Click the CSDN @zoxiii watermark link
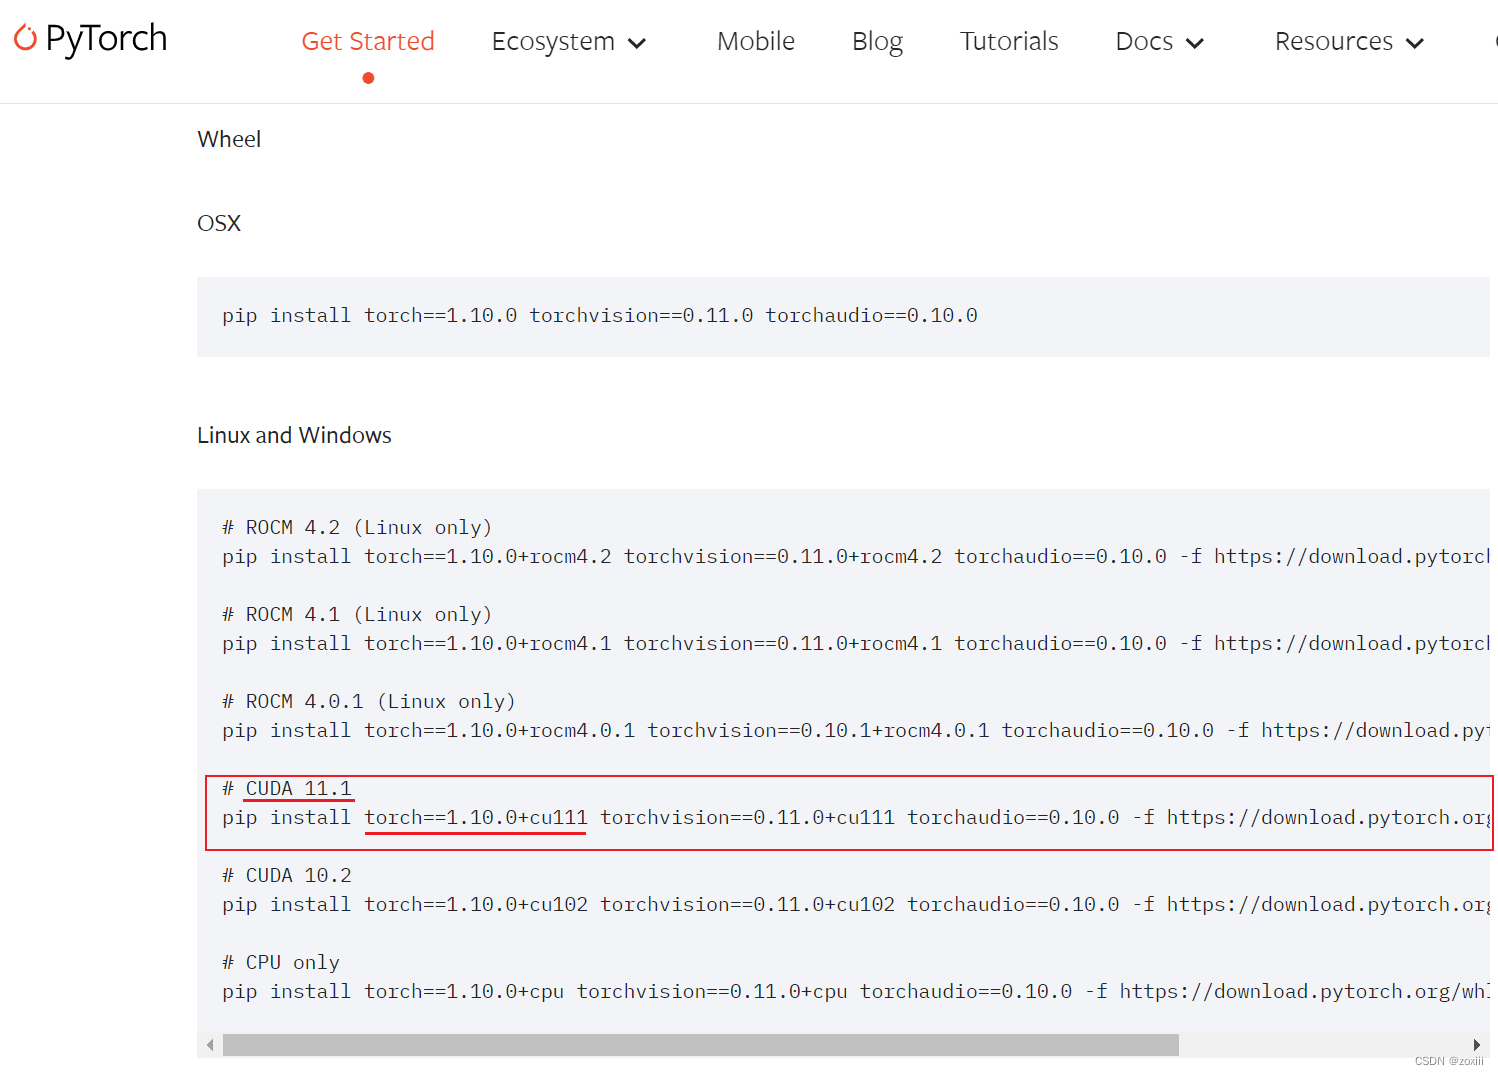Image resolution: width=1498 pixels, height=1075 pixels. pos(1449,1062)
